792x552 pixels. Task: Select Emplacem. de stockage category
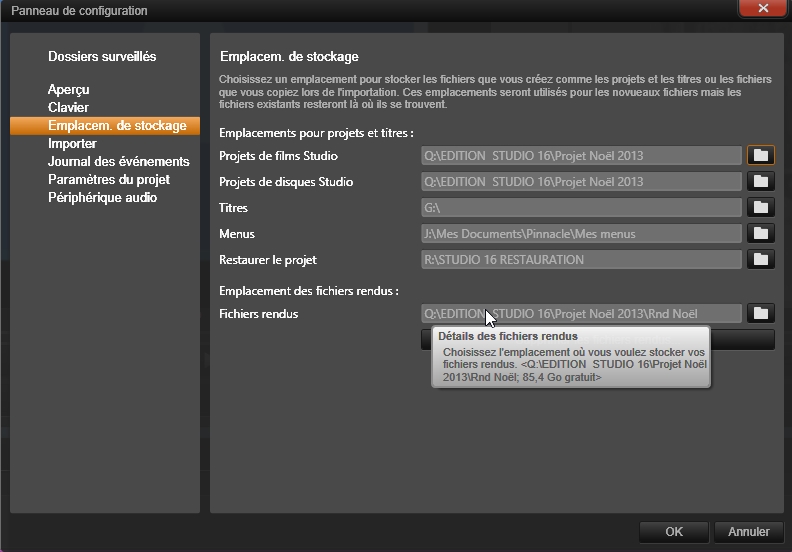click(116, 126)
